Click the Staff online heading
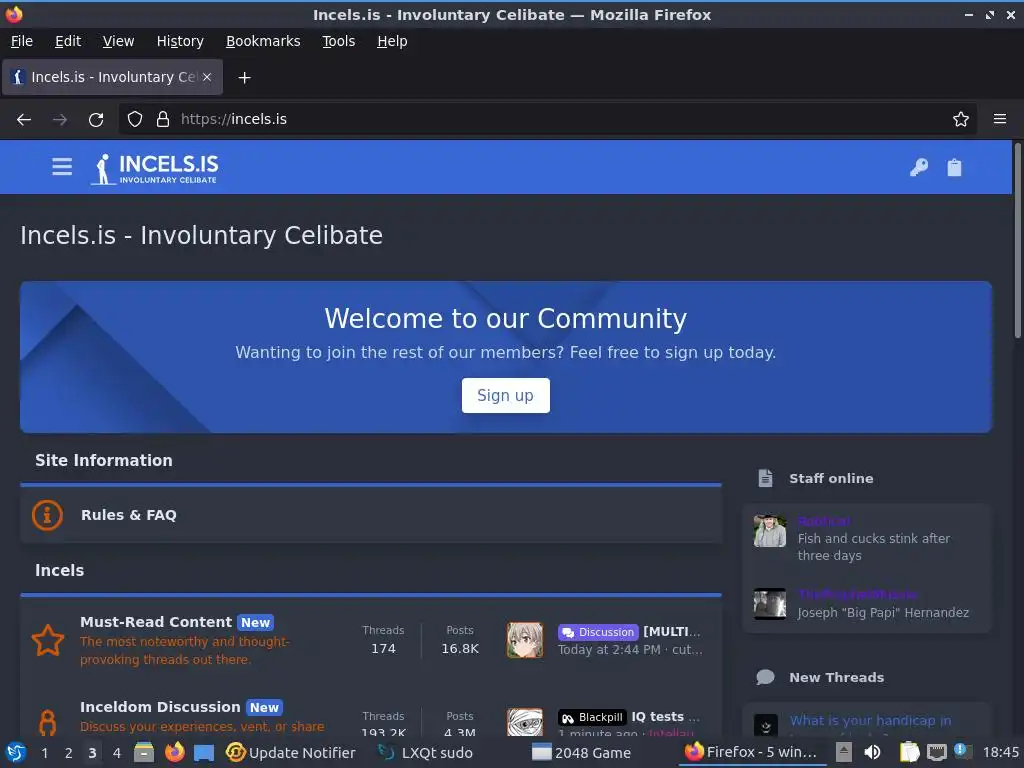This screenshot has height=768, width=1024. [x=831, y=478]
